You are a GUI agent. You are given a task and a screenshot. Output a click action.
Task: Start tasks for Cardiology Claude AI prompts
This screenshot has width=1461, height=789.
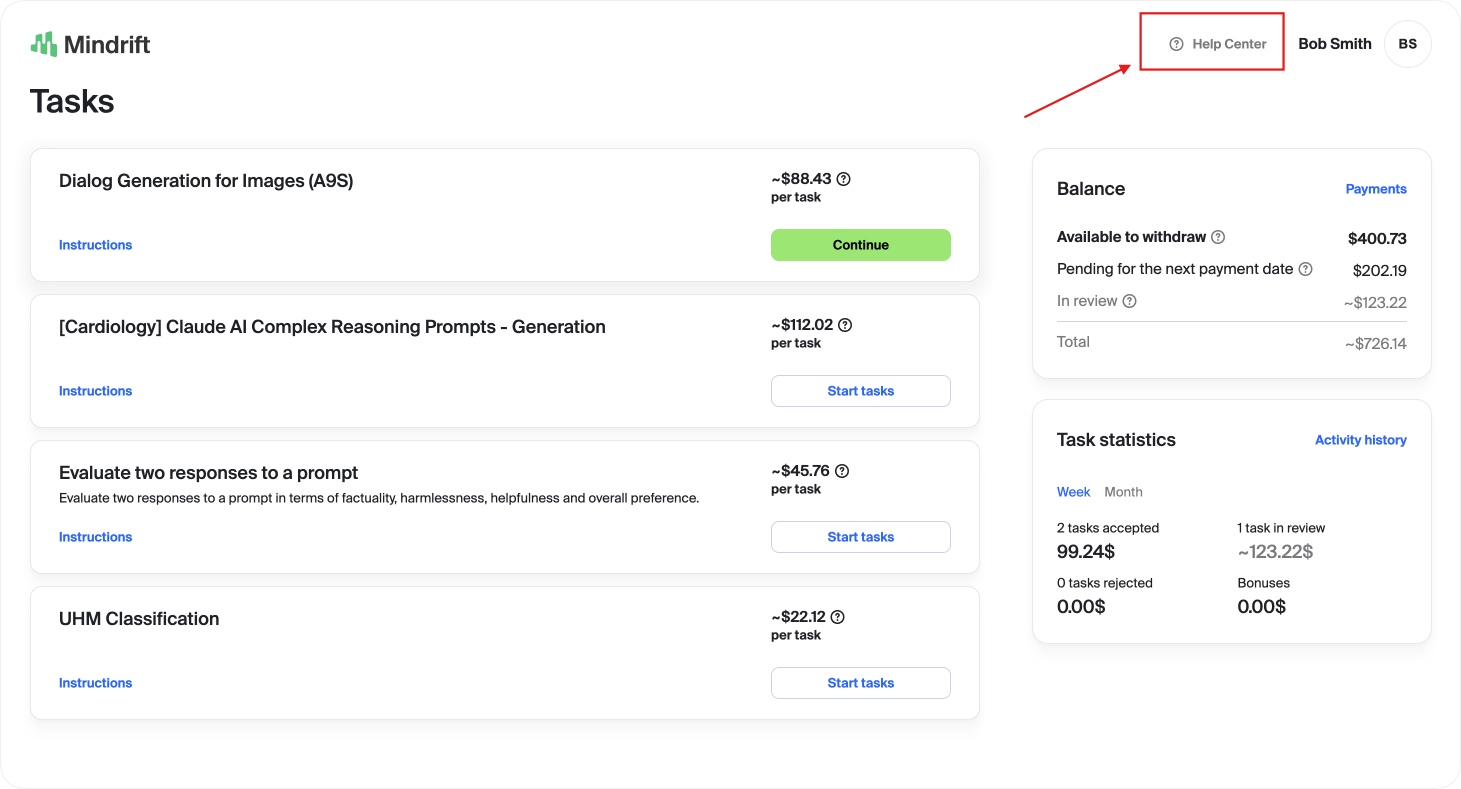(x=860, y=391)
